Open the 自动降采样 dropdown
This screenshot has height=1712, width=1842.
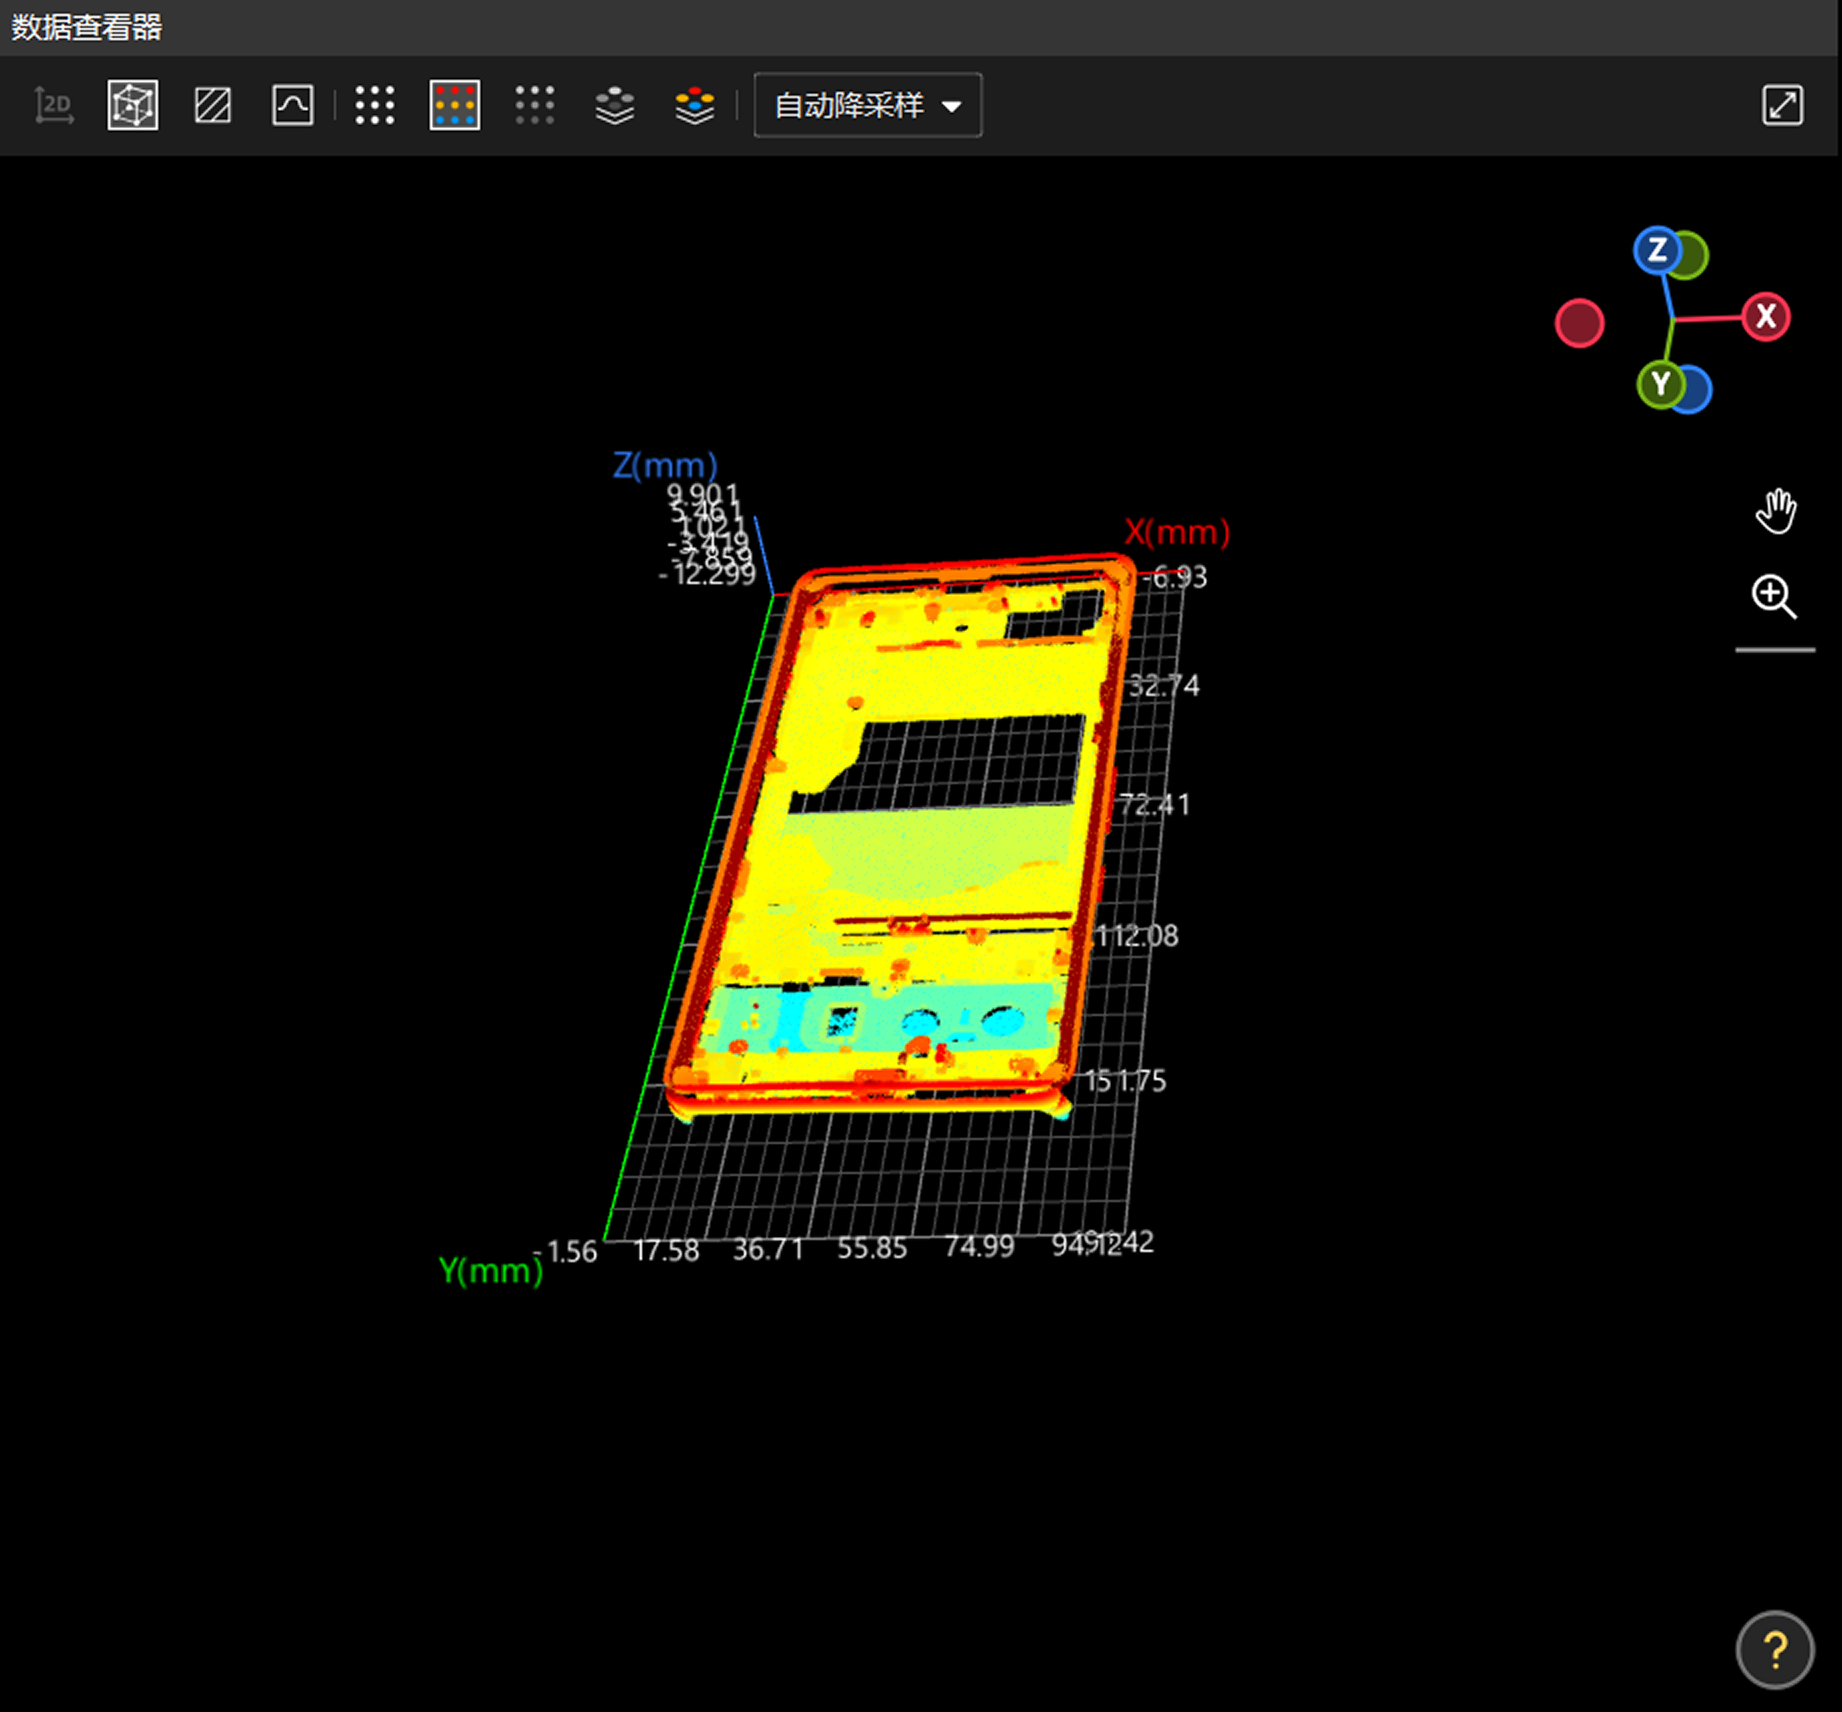click(x=850, y=105)
